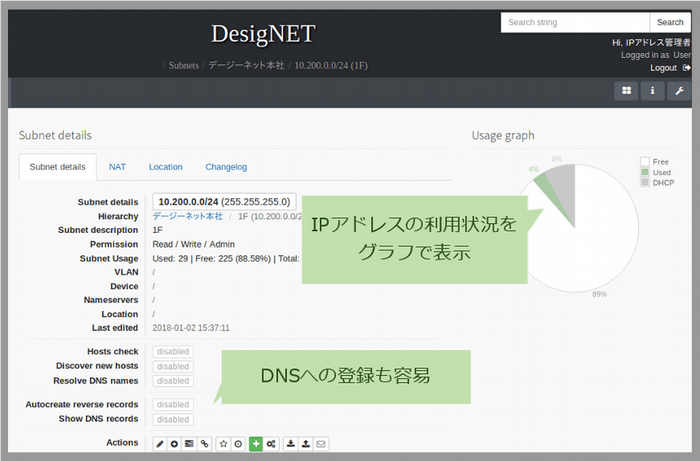
Task: Open the grid dashboard icon in toolbar
Action: (626, 91)
